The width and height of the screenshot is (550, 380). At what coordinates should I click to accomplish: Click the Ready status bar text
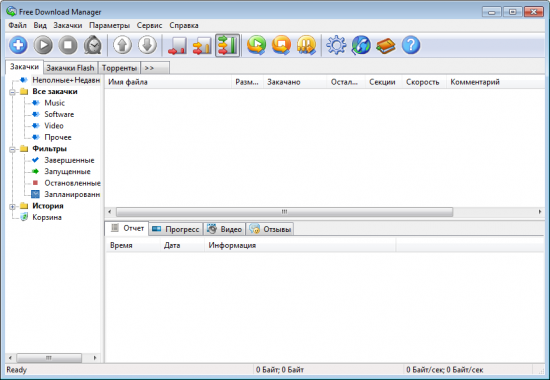click(16, 370)
